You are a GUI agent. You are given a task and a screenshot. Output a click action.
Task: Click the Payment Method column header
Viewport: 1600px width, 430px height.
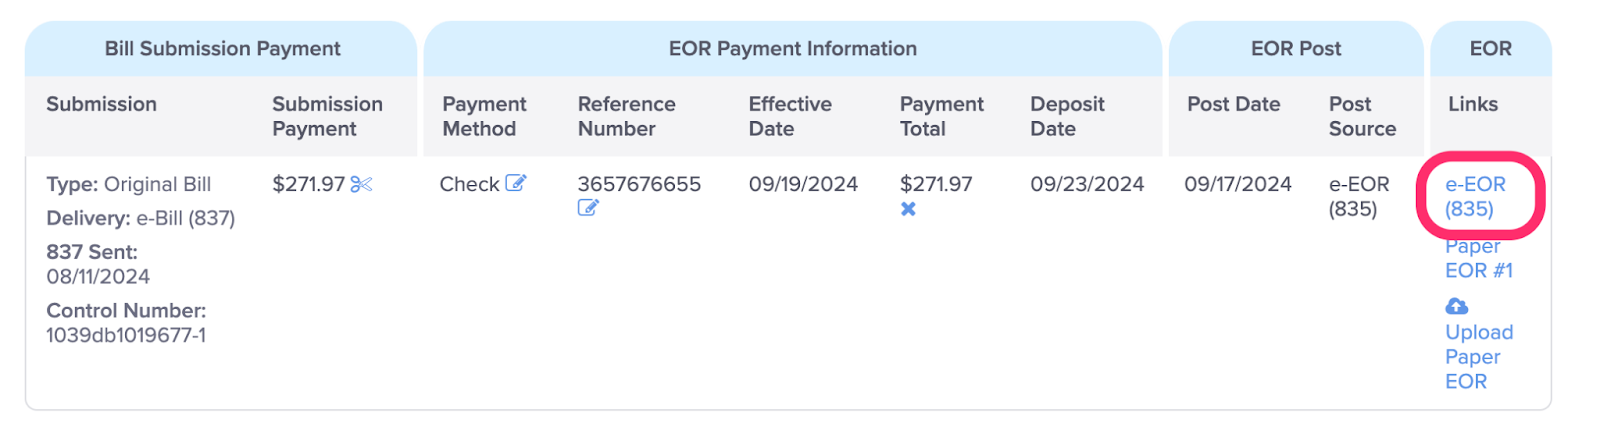pyautogui.click(x=484, y=116)
